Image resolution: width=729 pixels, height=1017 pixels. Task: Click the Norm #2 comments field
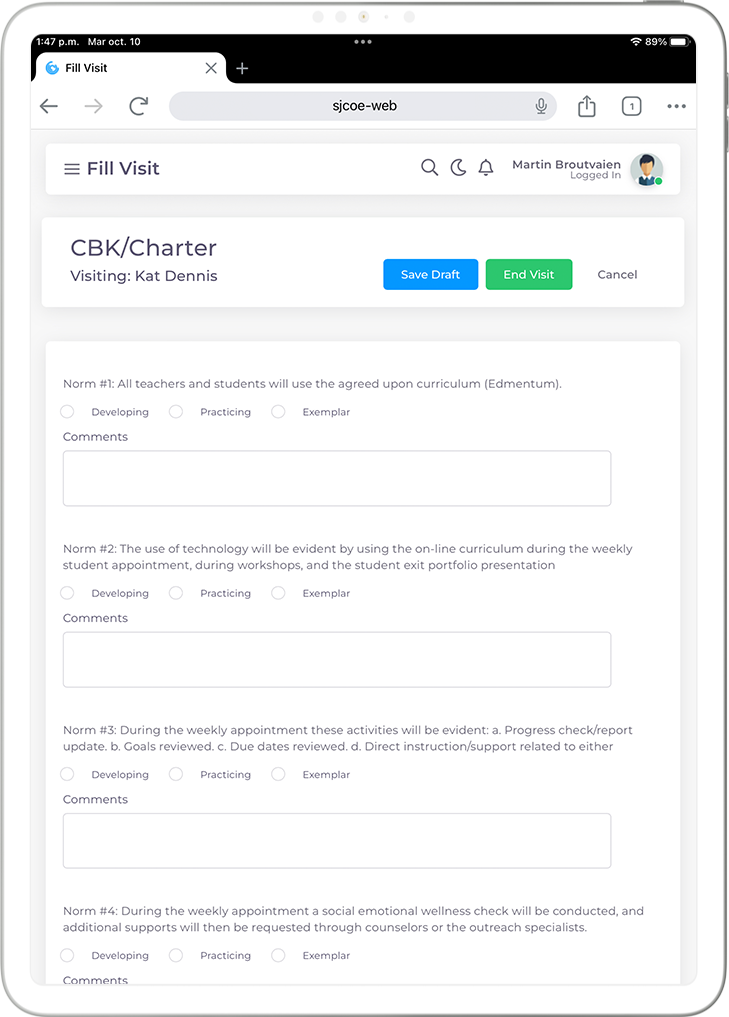337,659
